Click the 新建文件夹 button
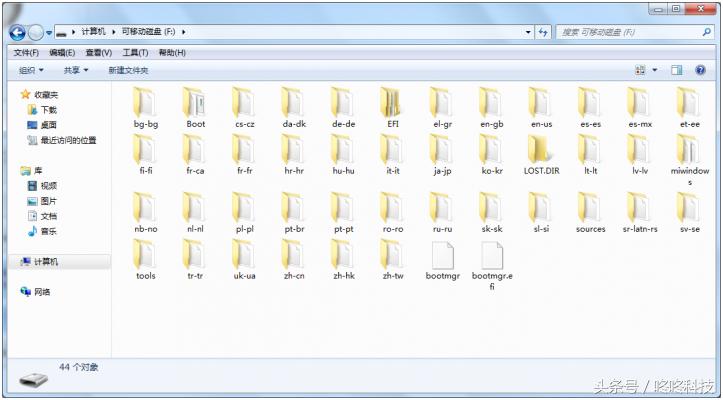The image size is (723, 400). [128, 70]
